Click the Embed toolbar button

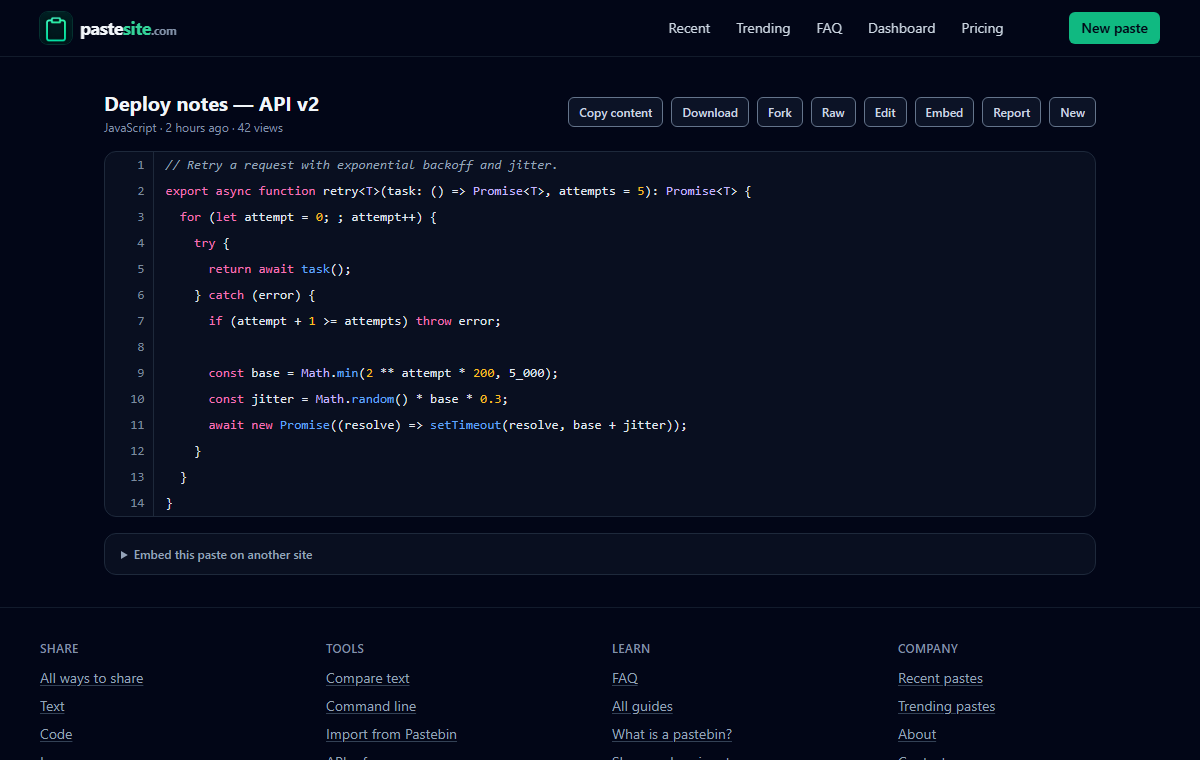click(x=944, y=112)
